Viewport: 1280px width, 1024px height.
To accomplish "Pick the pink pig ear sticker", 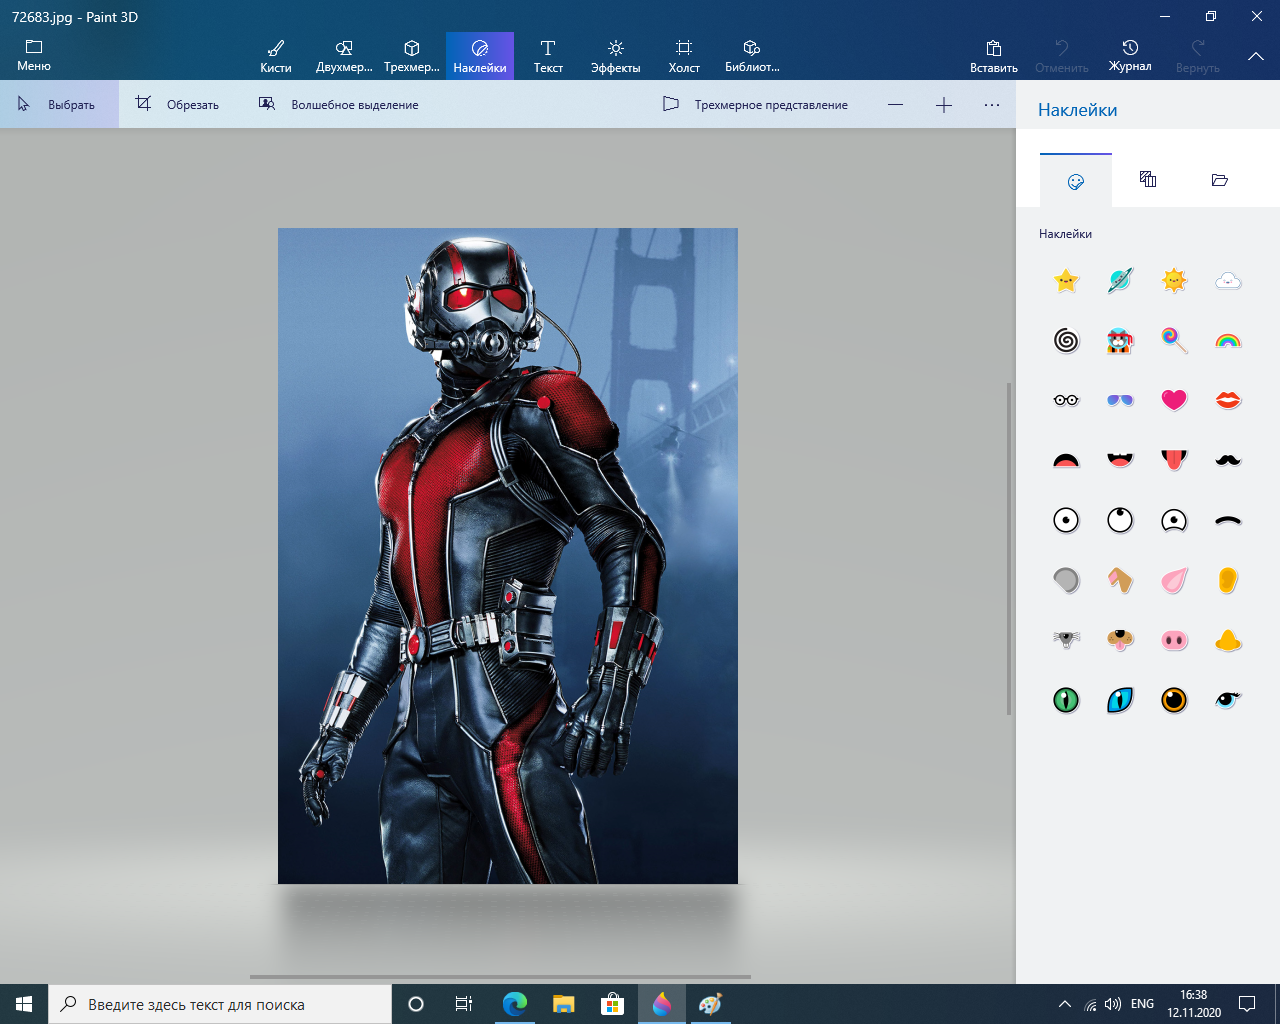I will click(x=1174, y=580).
